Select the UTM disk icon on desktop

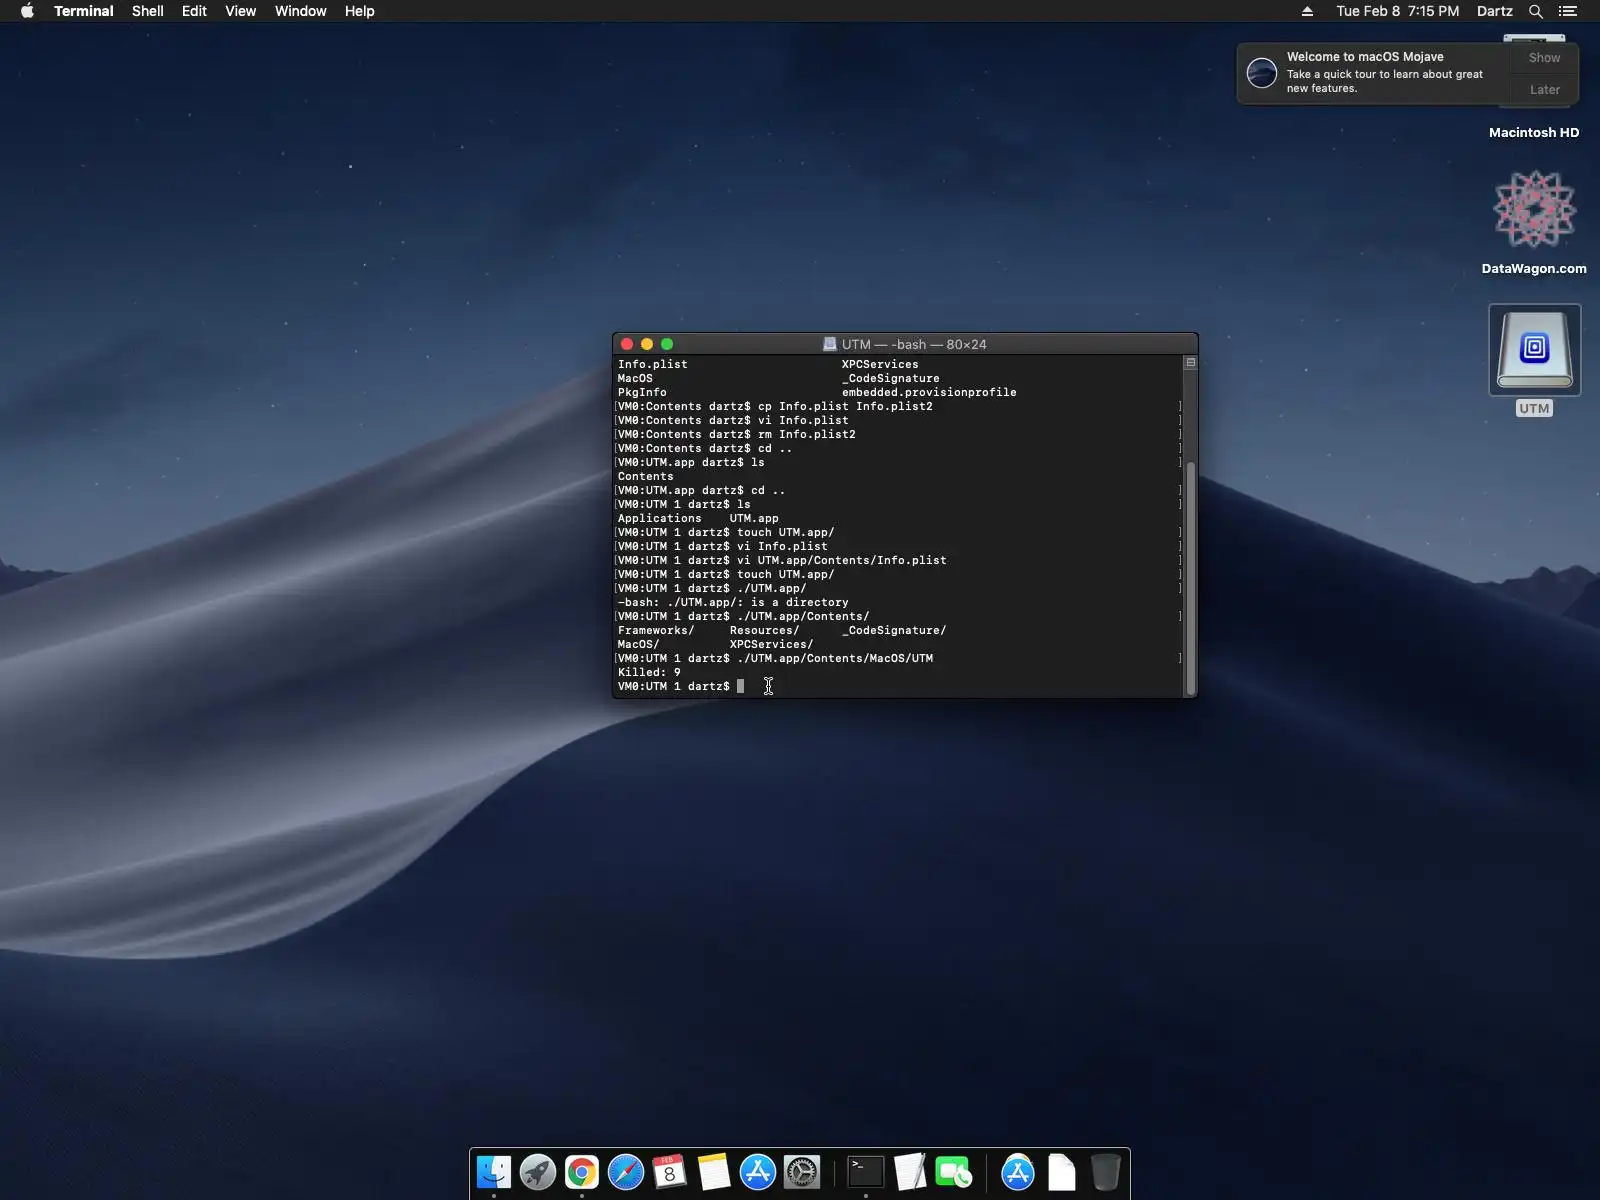point(1535,351)
